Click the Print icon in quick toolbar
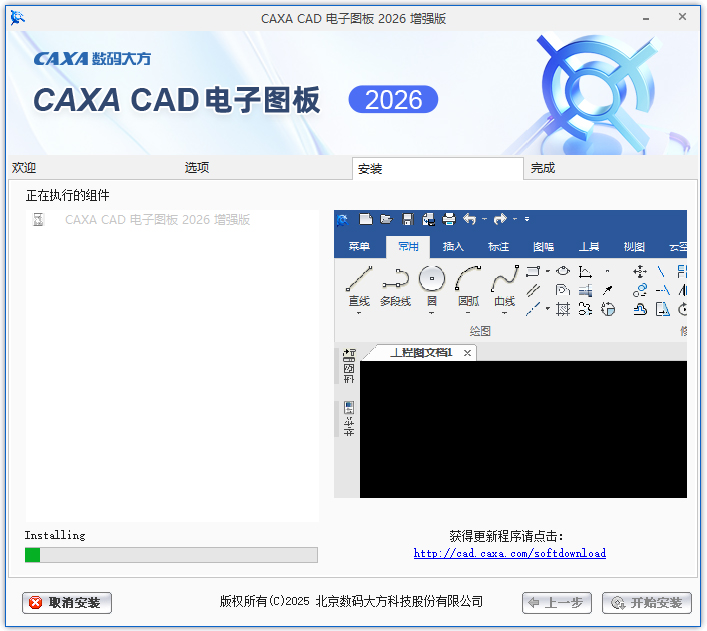This screenshot has width=707, height=631. pos(449,220)
